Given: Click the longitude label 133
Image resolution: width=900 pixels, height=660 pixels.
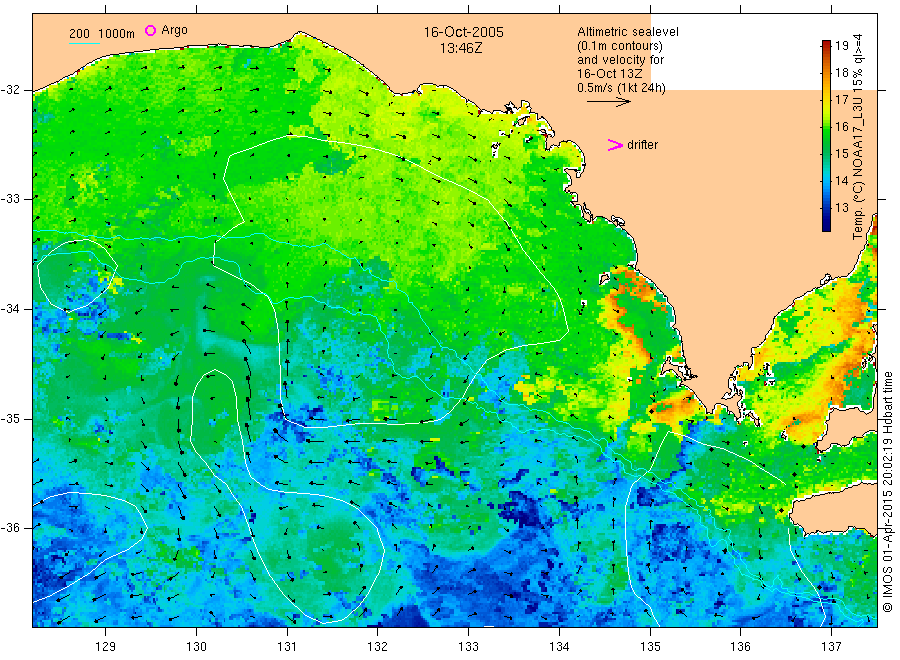Looking at the screenshot, I should point(468,647).
